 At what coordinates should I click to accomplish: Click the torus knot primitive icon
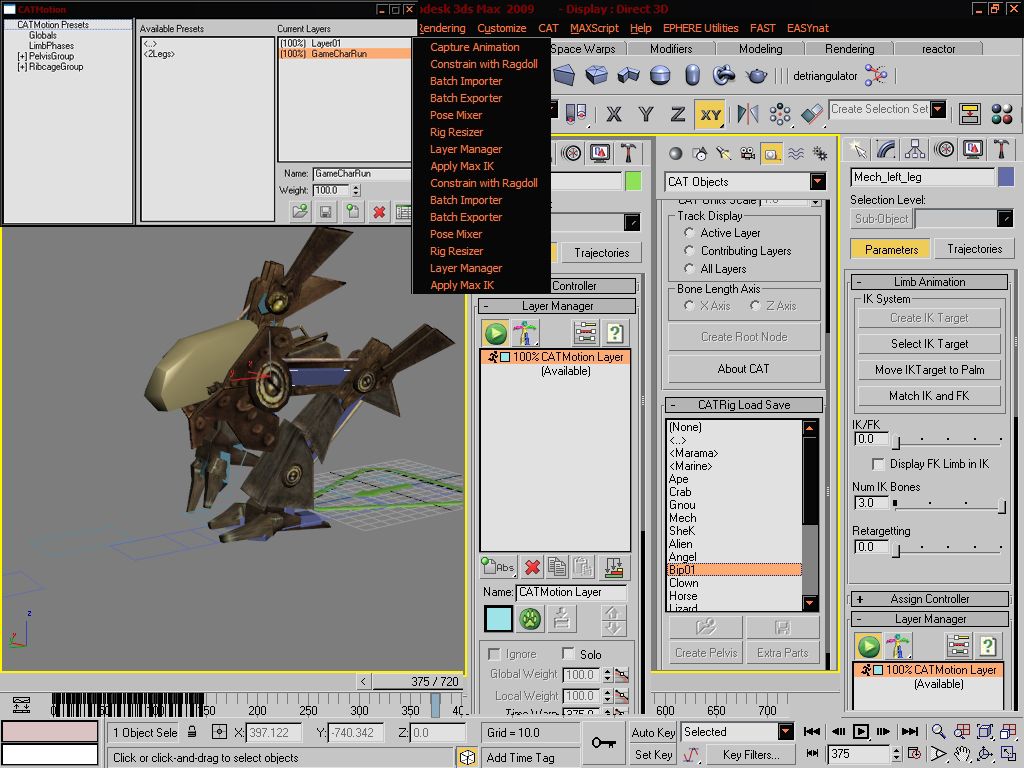[724, 76]
